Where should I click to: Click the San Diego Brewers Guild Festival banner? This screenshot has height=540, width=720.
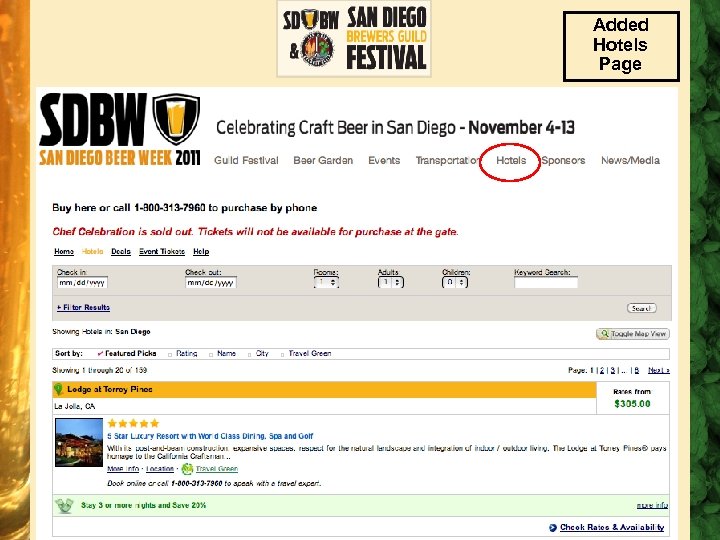(x=354, y=39)
